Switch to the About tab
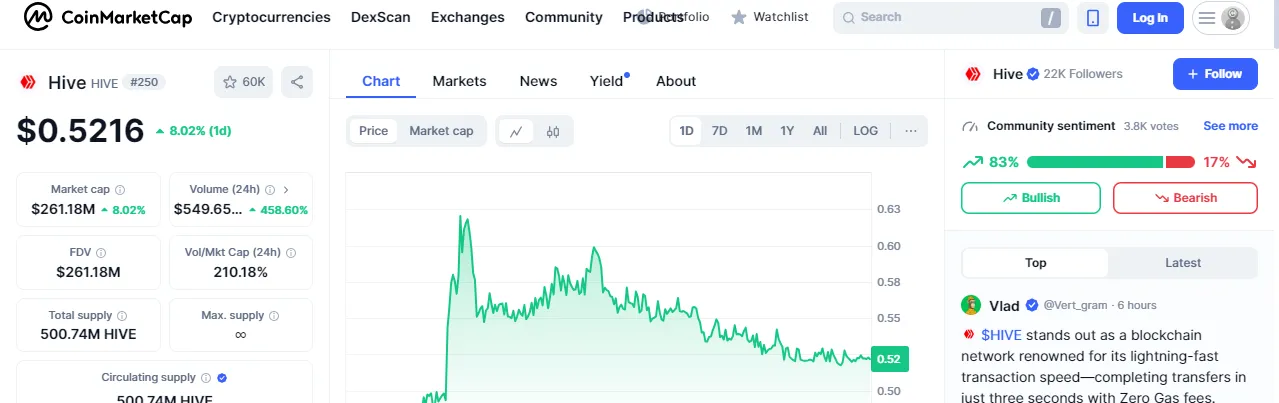 pyautogui.click(x=676, y=81)
